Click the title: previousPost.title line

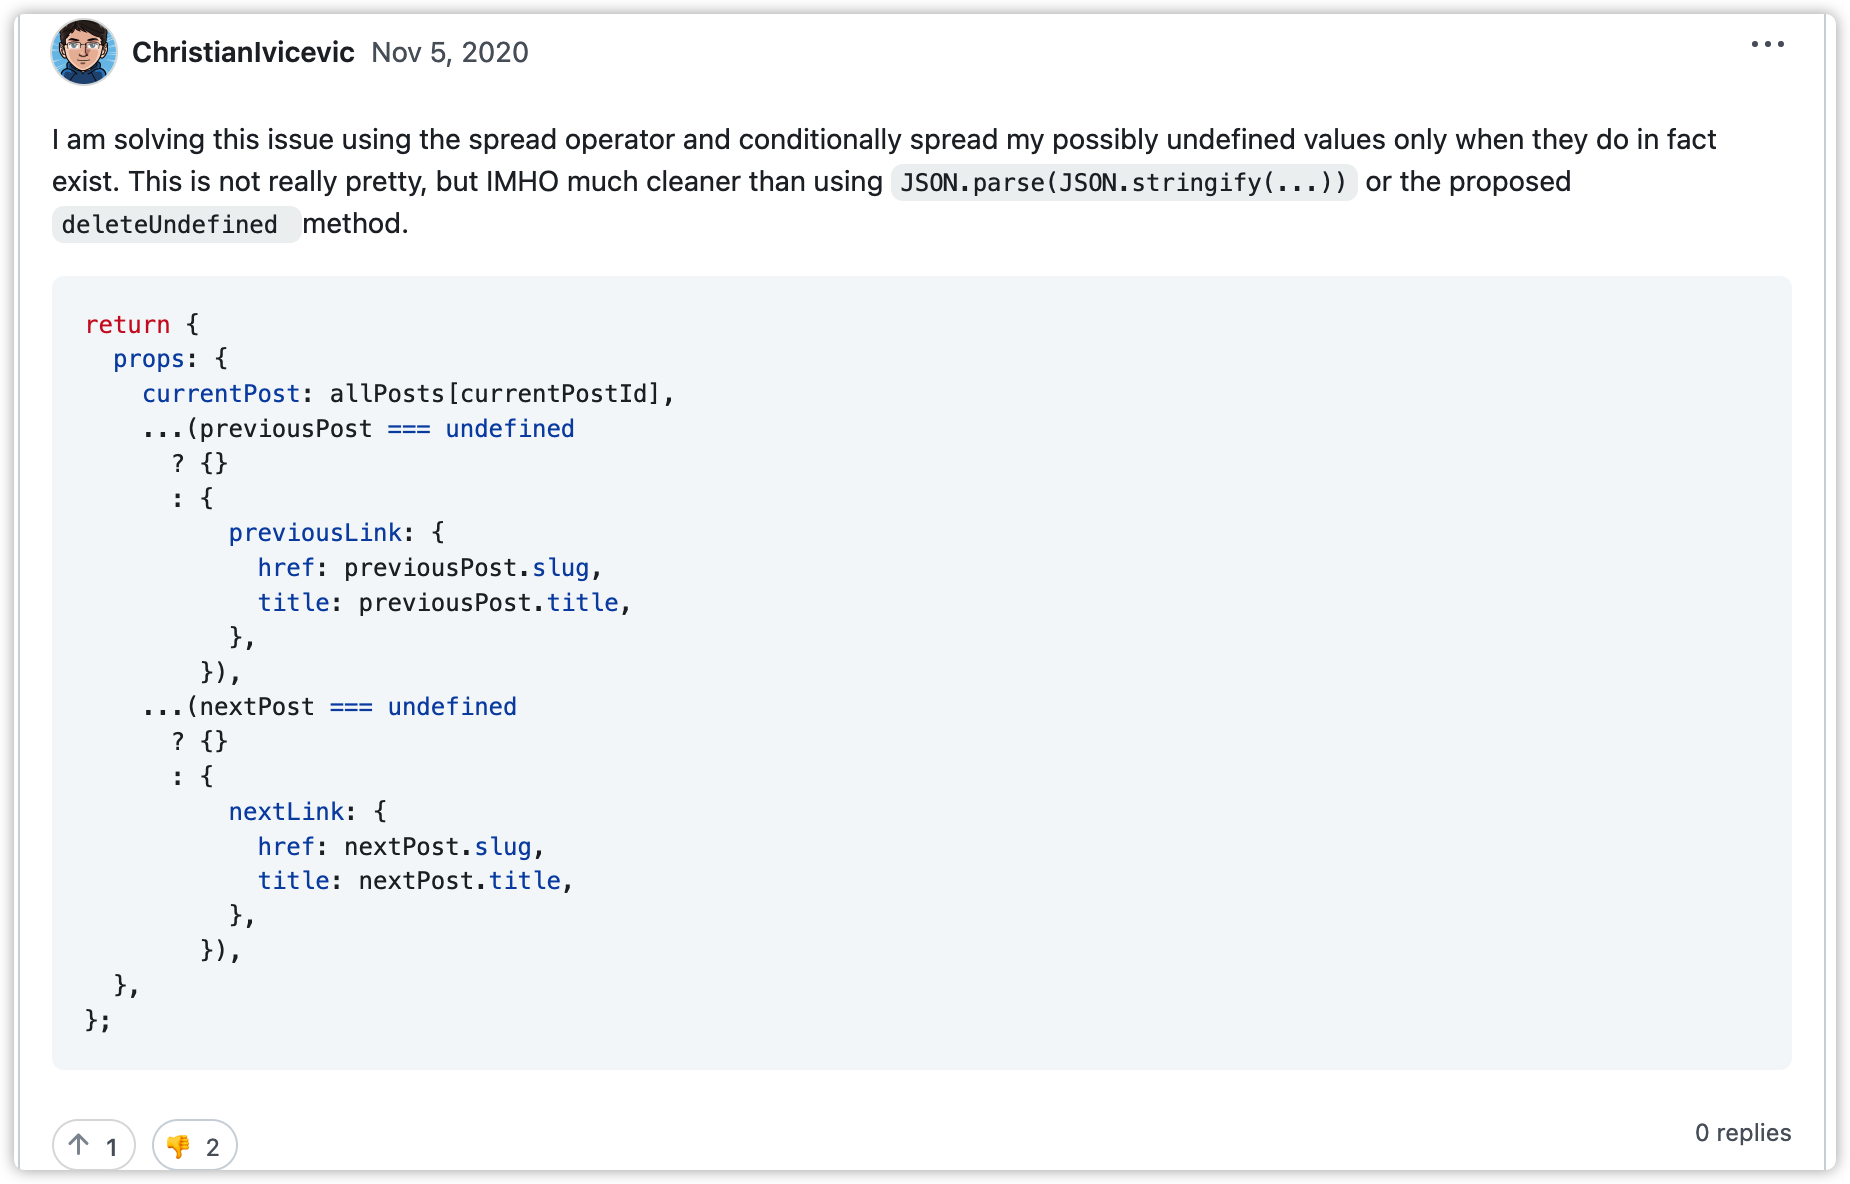444,603
